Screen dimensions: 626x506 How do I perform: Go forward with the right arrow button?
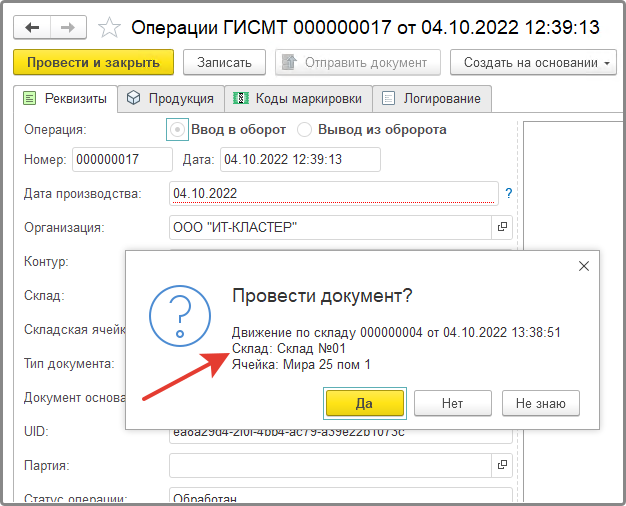tap(68, 28)
